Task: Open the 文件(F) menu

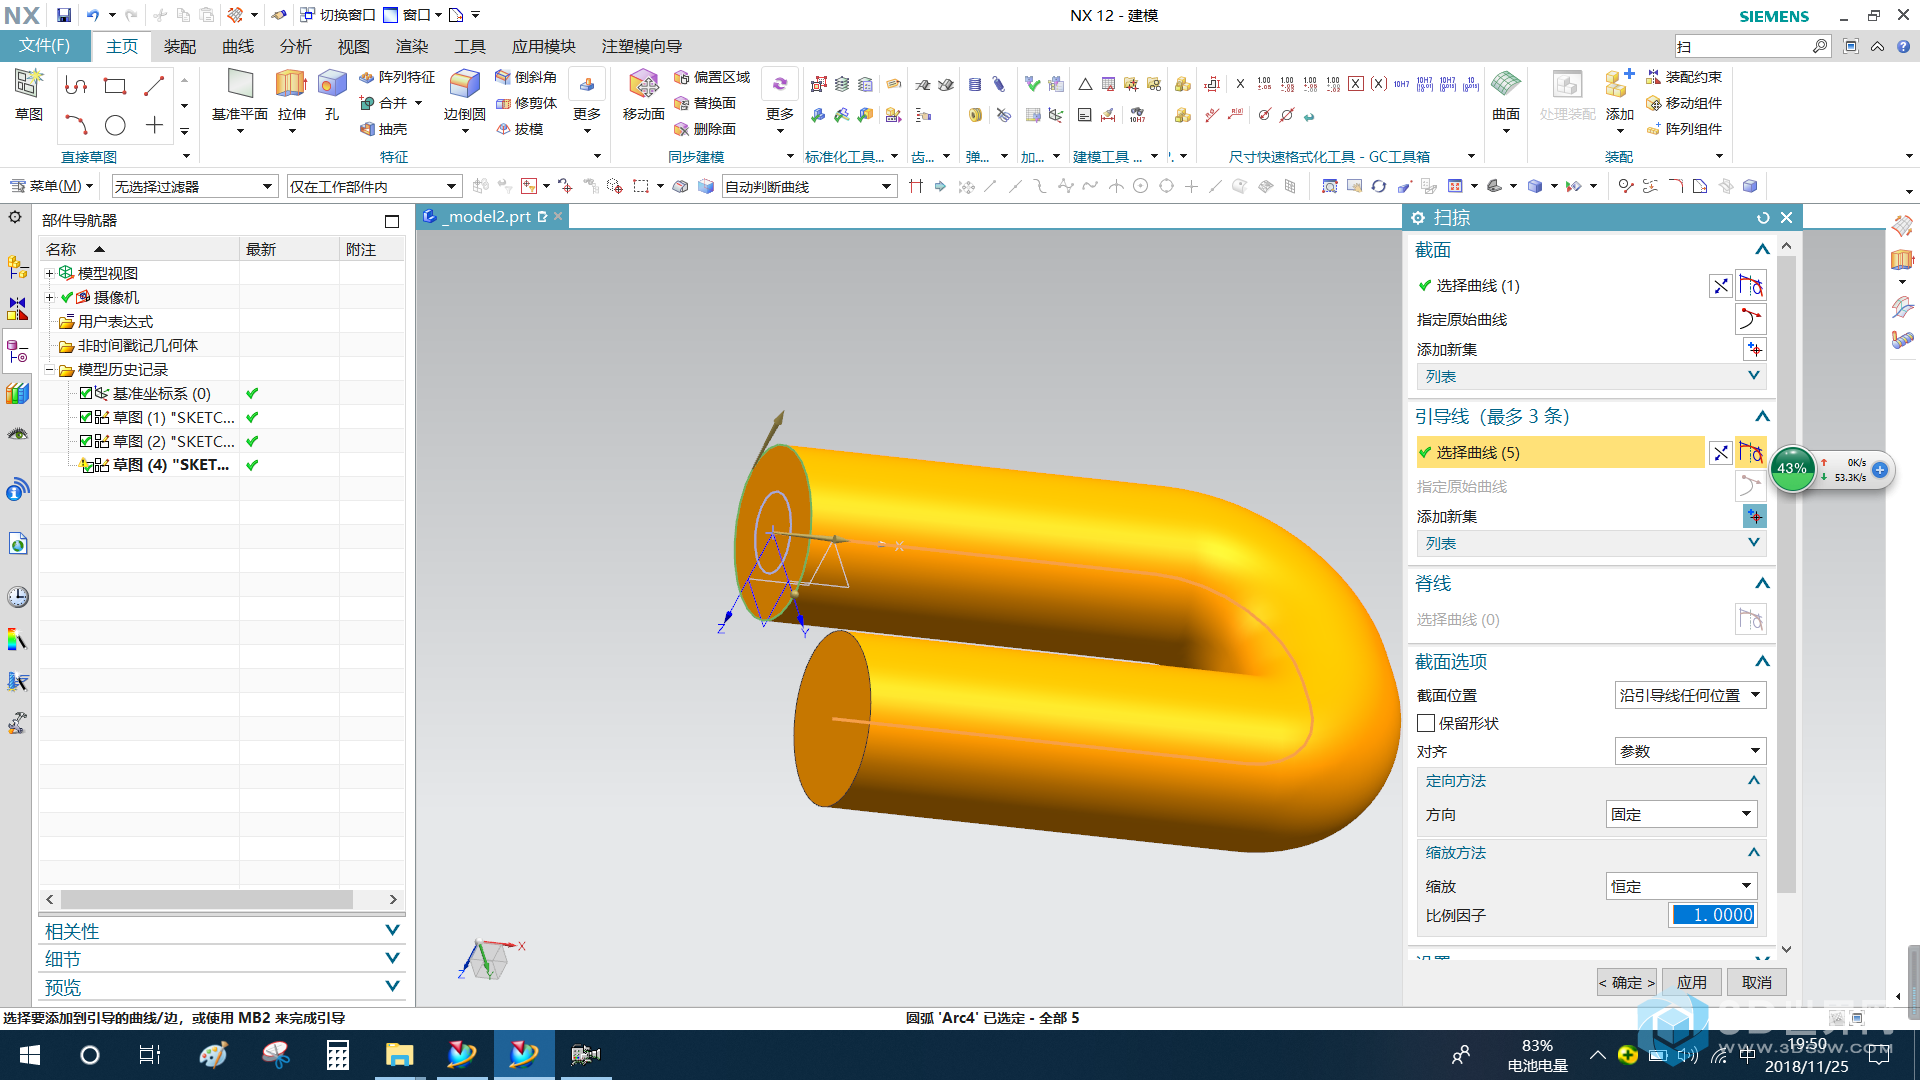Action: pyautogui.click(x=45, y=46)
